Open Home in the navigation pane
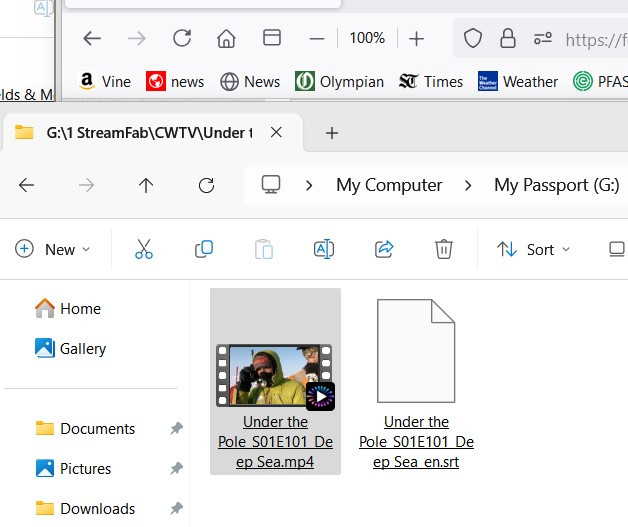This screenshot has width=628, height=527. pos(68,308)
